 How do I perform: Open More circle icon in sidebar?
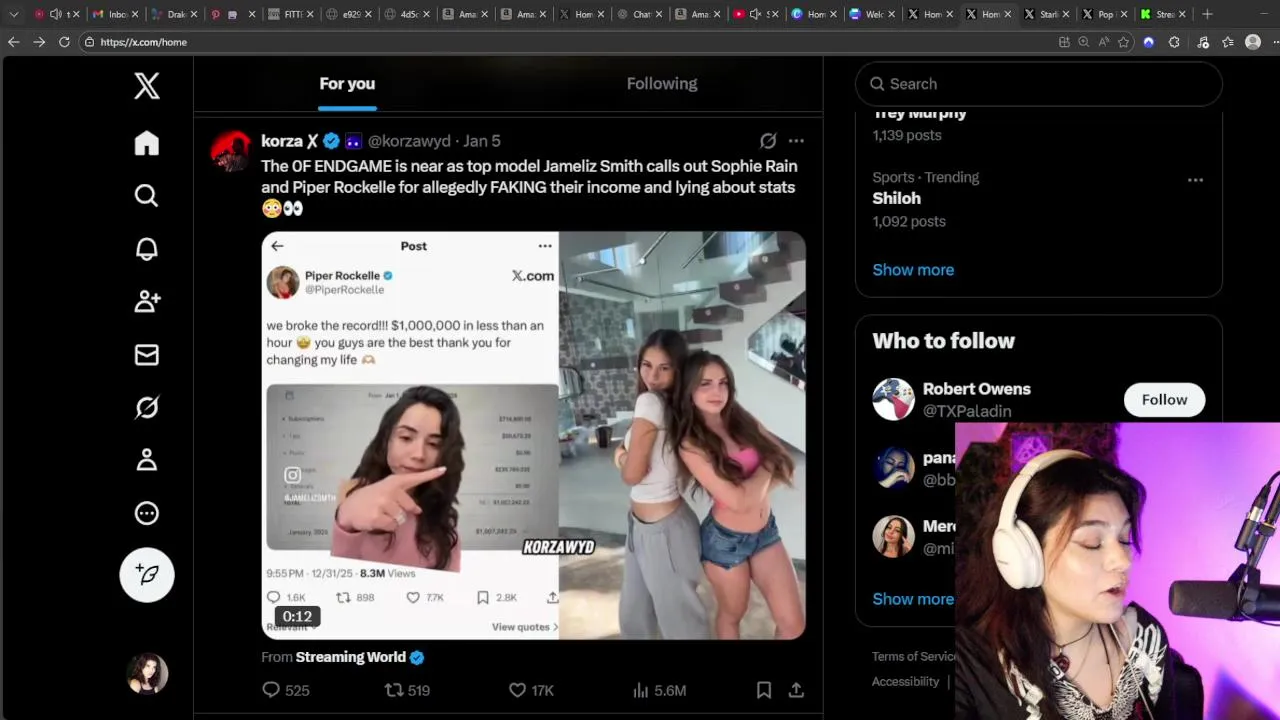coord(147,513)
